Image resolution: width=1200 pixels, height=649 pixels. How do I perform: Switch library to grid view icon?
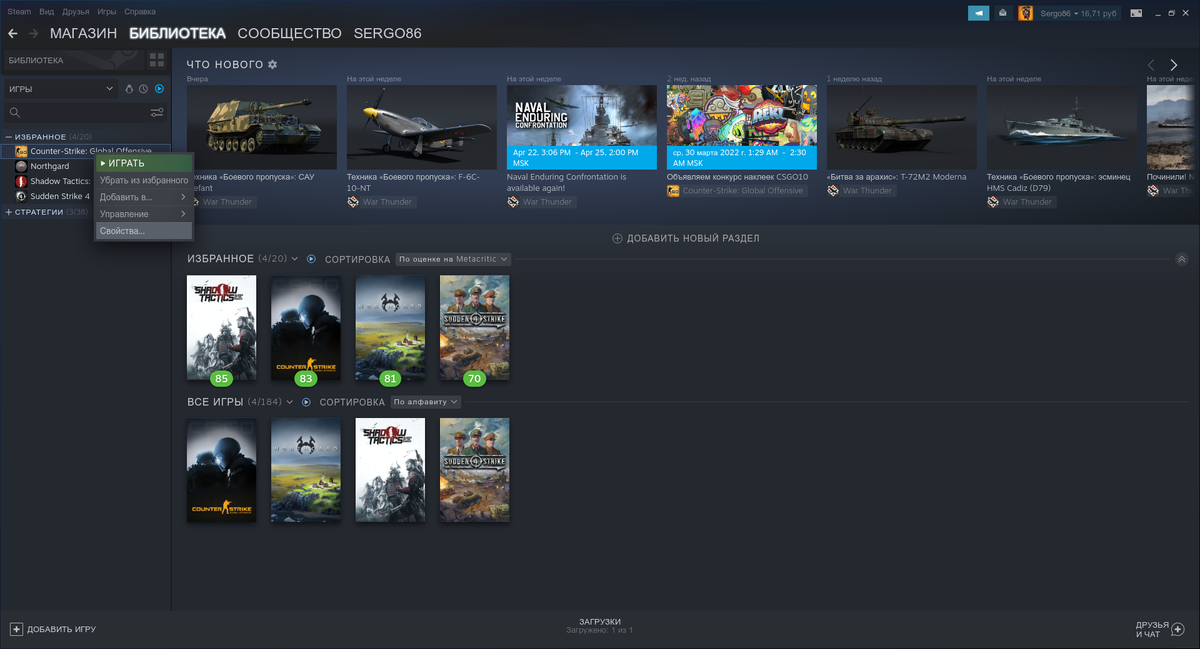[156, 61]
